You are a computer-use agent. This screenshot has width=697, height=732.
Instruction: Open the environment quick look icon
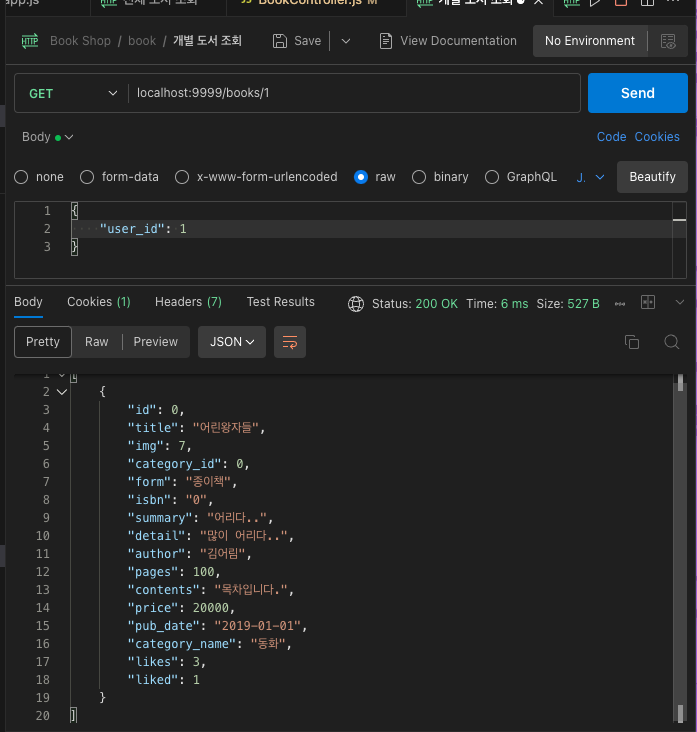tap(668, 41)
